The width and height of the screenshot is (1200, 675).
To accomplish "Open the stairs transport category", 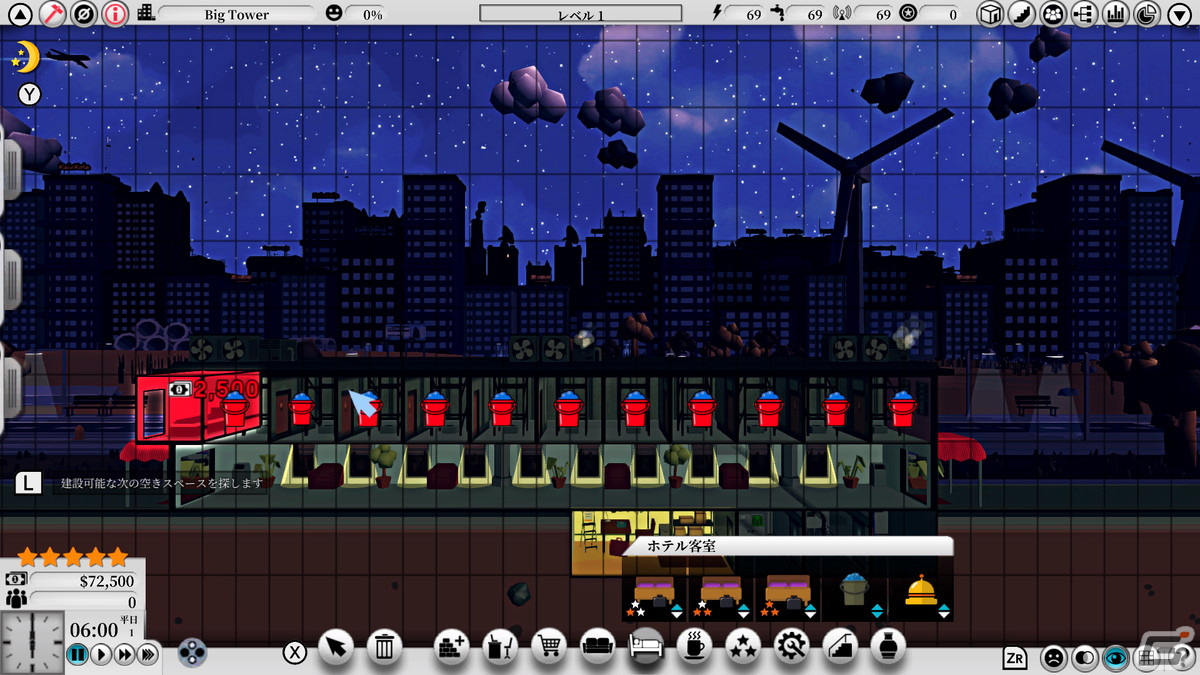I will tap(841, 647).
